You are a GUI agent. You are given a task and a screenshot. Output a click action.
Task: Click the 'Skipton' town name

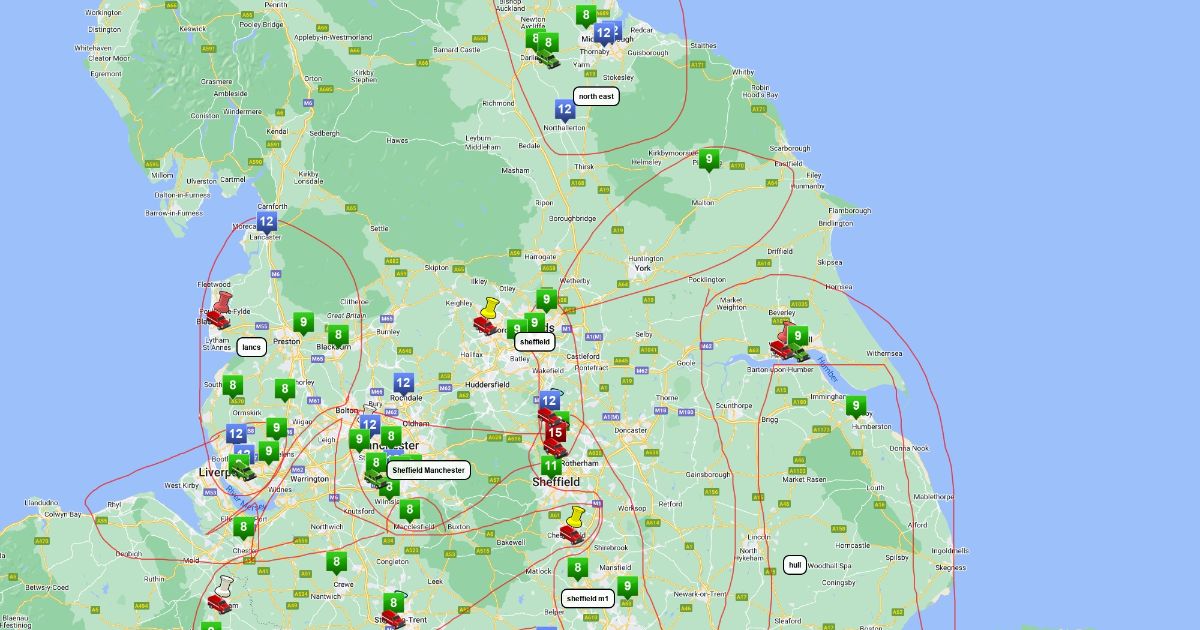click(436, 268)
